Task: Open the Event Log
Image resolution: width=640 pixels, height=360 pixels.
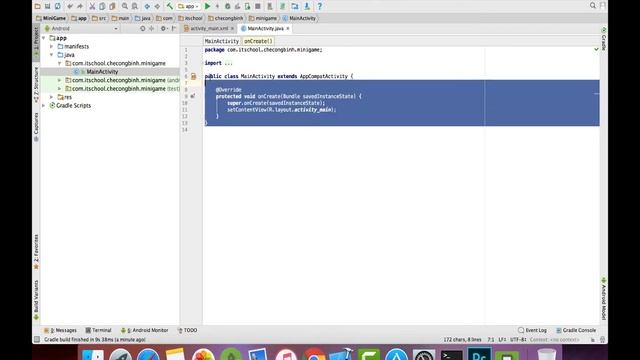Action: coord(532,330)
